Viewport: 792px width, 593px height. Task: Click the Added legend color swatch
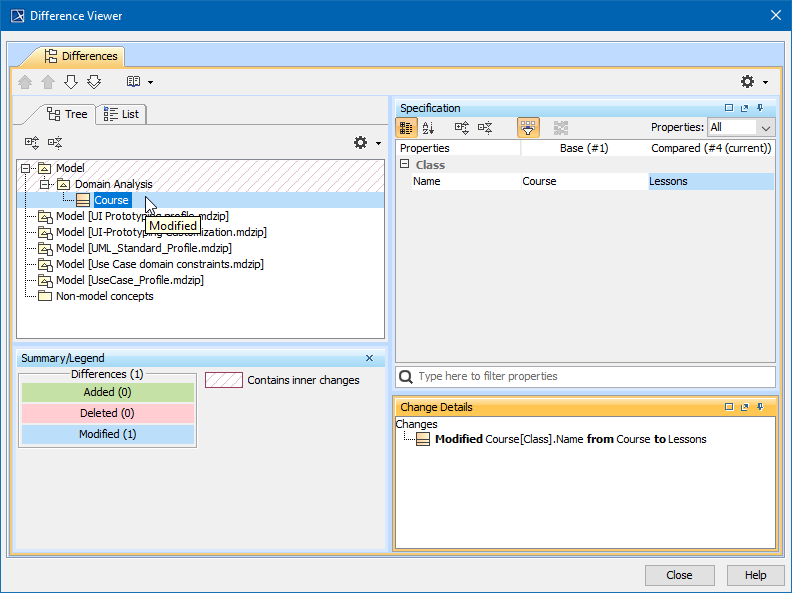coord(108,392)
